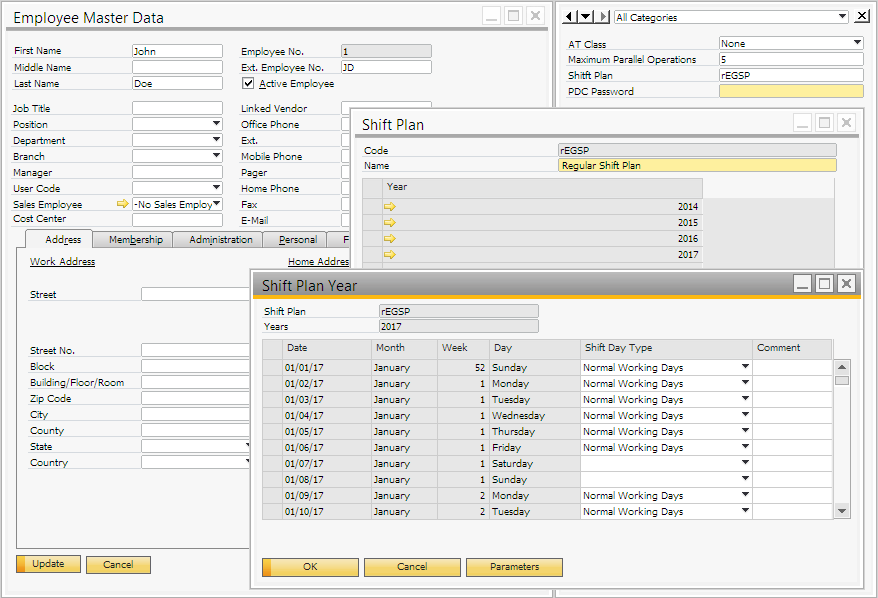
Task: Switch to the Membership tab
Action: [x=134, y=240]
